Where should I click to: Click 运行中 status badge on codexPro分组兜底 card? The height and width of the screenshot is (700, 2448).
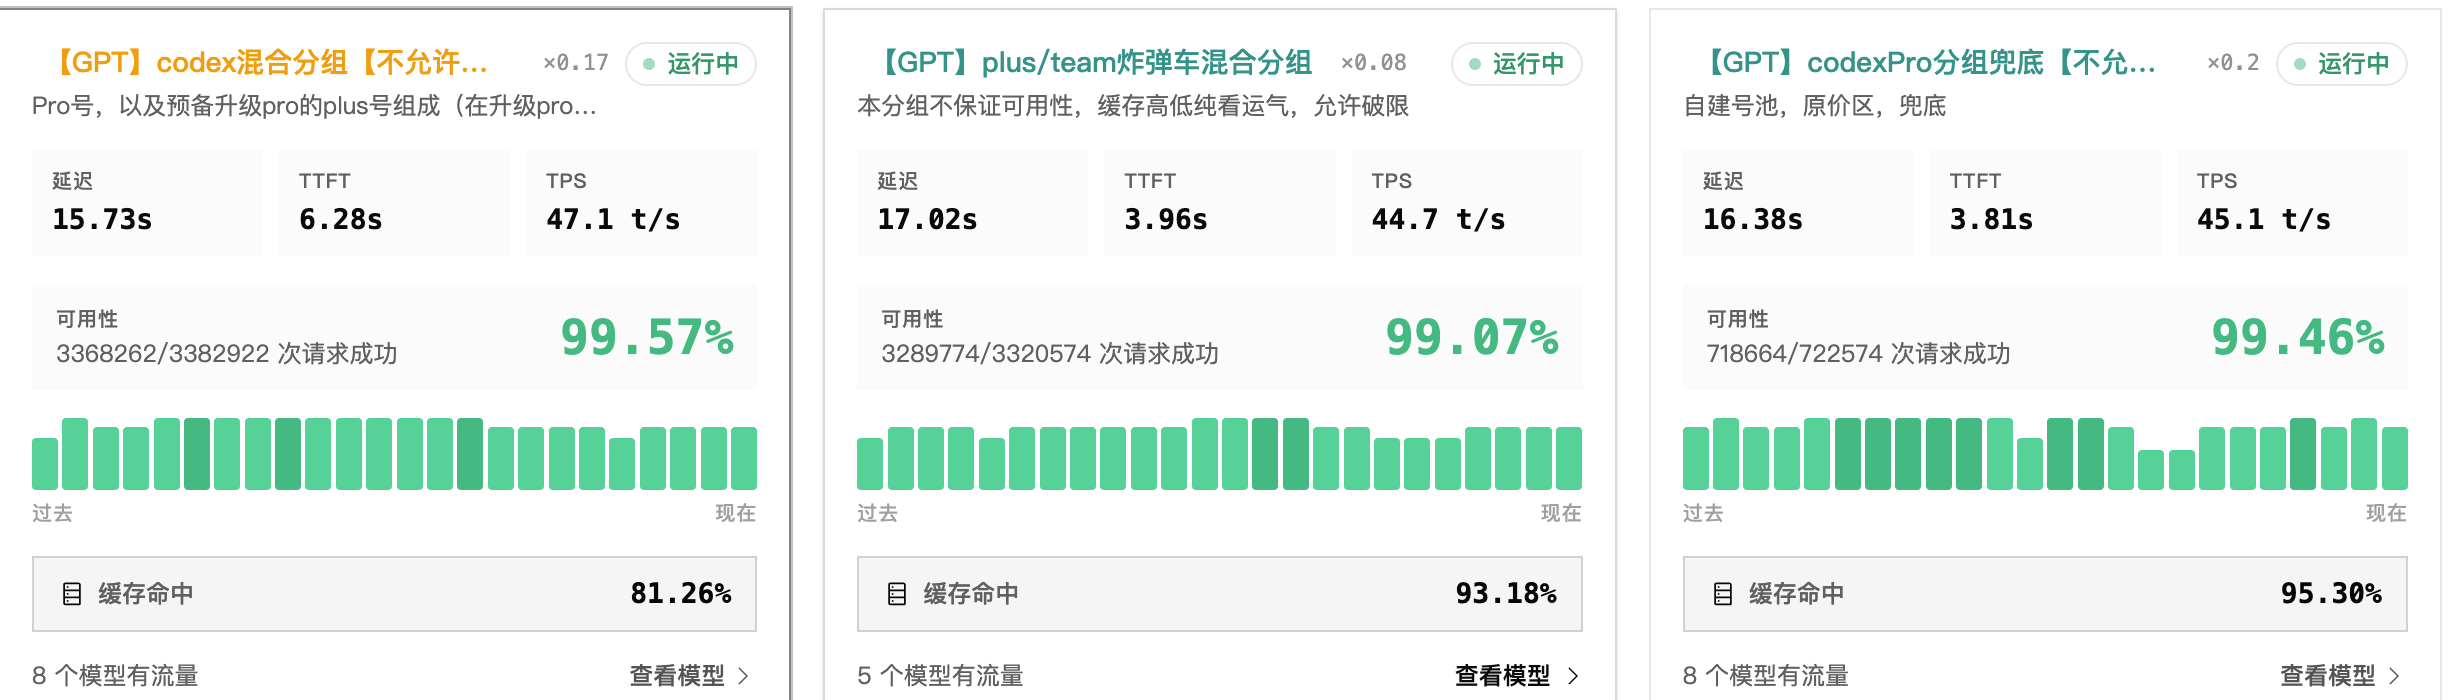pos(2342,64)
